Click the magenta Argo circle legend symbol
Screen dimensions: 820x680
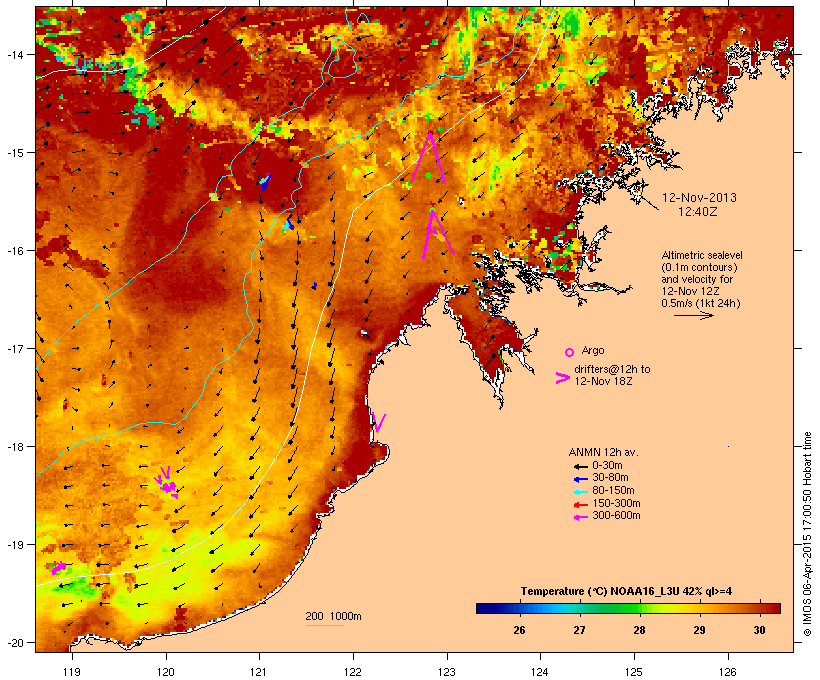[x=570, y=352]
